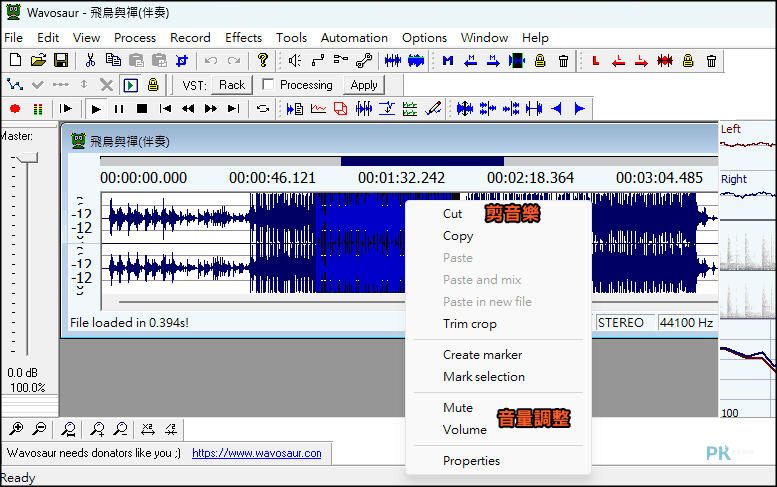Save the file with the floppy disk icon
The height and width of the screenshot is (487, 777).
[61, 60]
